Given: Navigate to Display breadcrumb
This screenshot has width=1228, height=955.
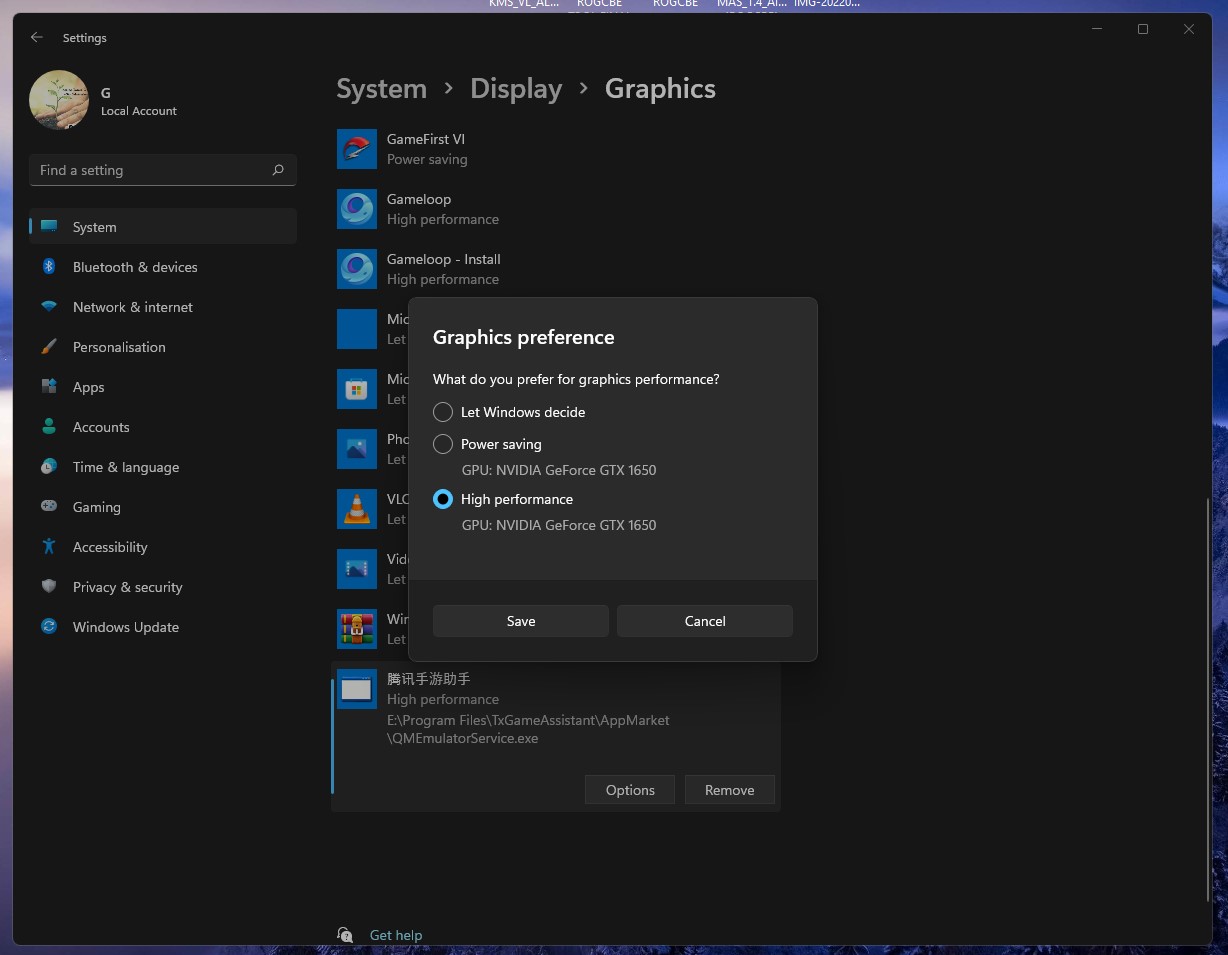Looking at the screenshot, I should coord(516,89).
